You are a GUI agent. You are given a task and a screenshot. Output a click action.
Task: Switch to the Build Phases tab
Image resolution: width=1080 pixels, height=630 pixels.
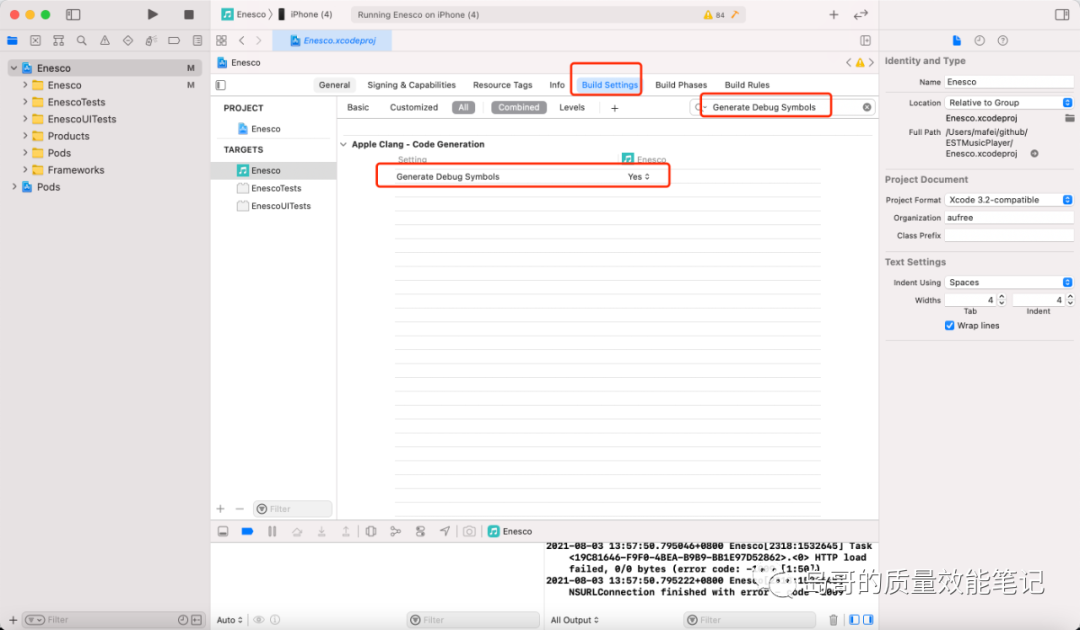coord(681,85)
